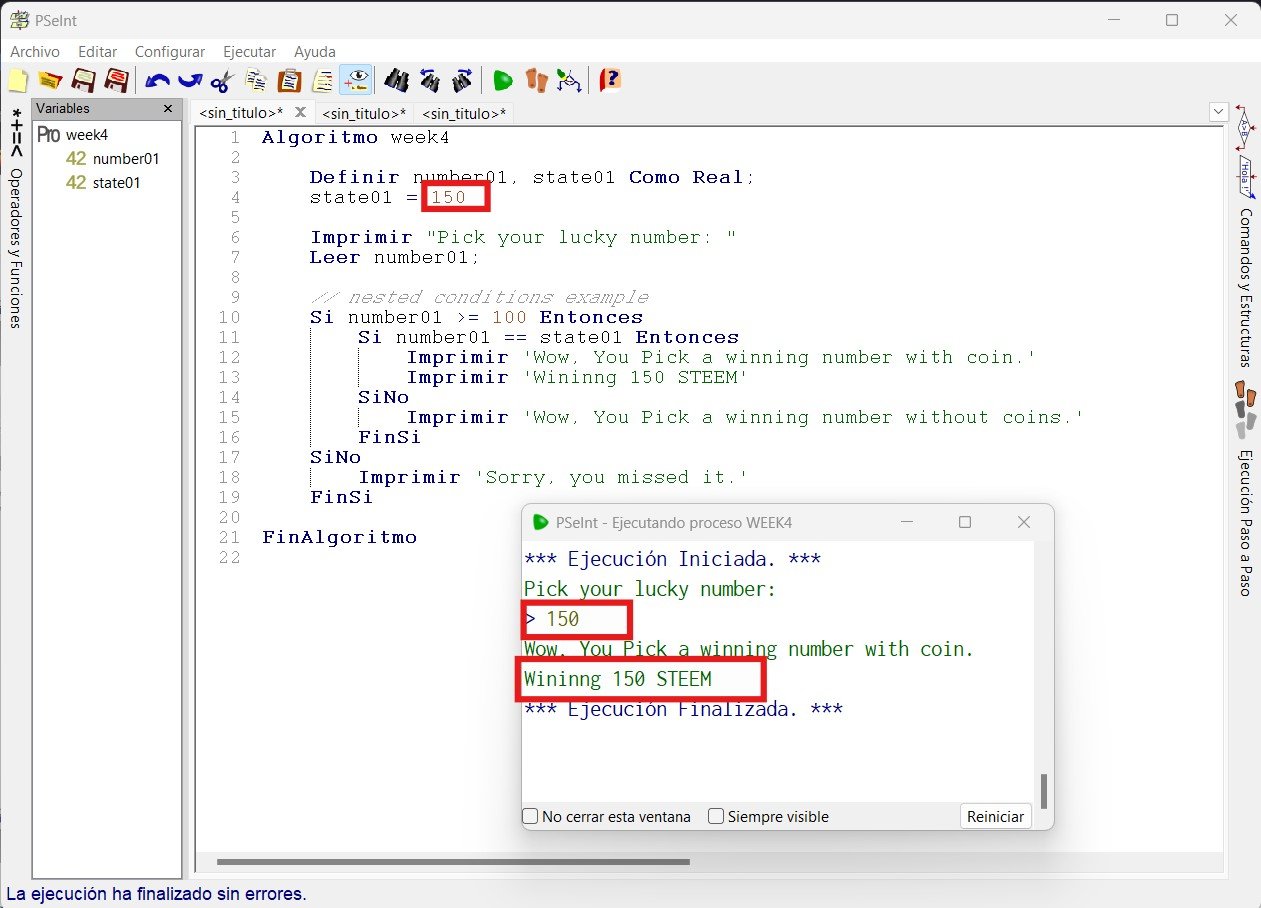This screenshot has height=908, width=1261.
Task: Click the Save diskette icon
Action: coord(83,80)
